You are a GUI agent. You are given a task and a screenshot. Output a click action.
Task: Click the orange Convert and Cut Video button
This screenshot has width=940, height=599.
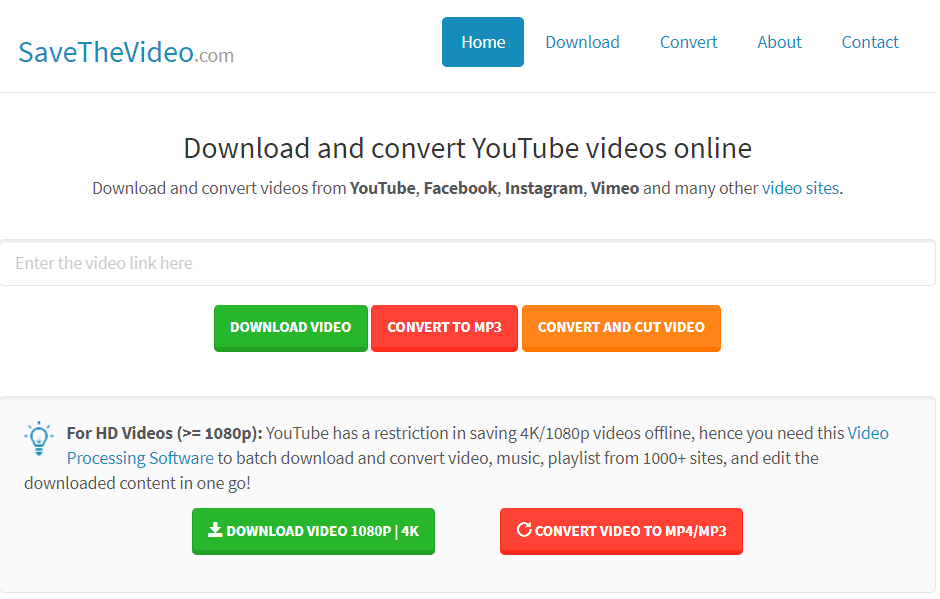point(621,328)
